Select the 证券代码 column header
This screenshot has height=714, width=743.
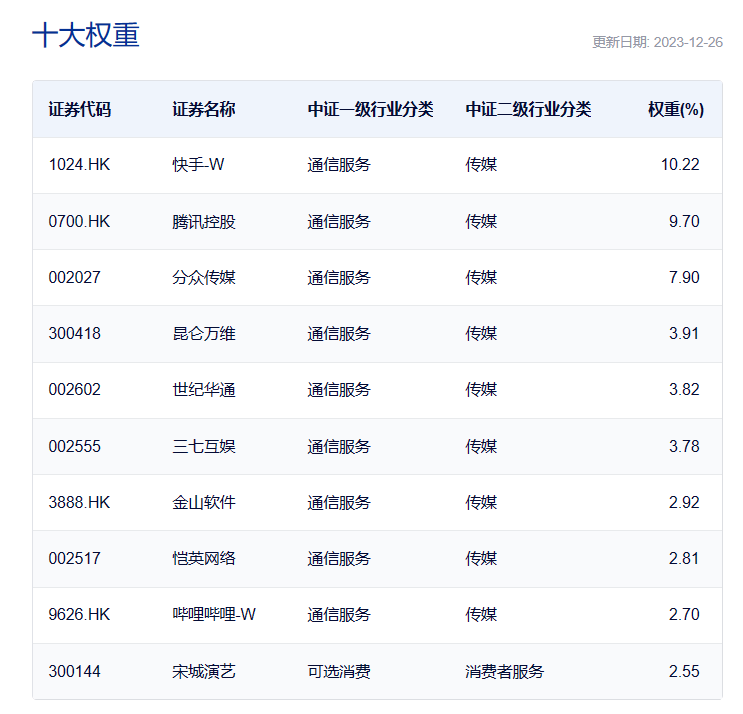click(x=80, y=109)
